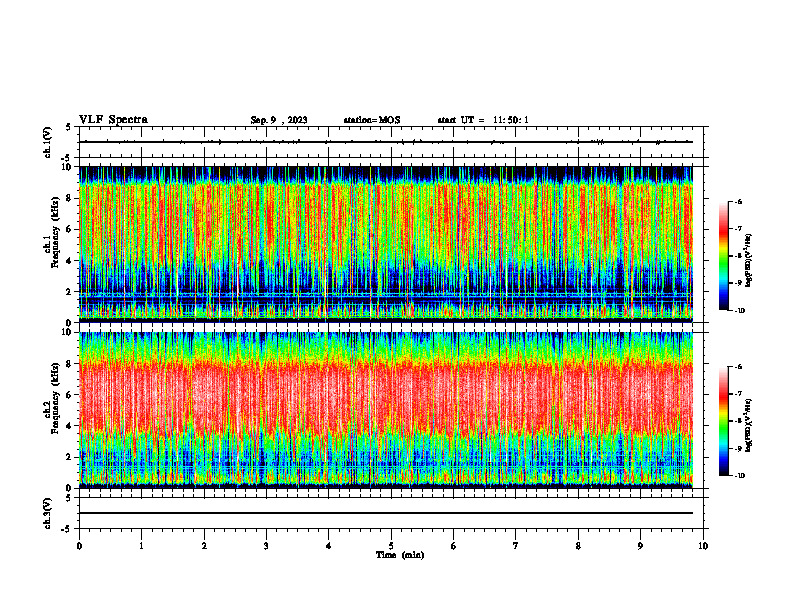Image resolution: width=792 pixels, height=612 pixels.
Task: Click the '-10' label on ch.1 color bar
Action: (739, 311)
